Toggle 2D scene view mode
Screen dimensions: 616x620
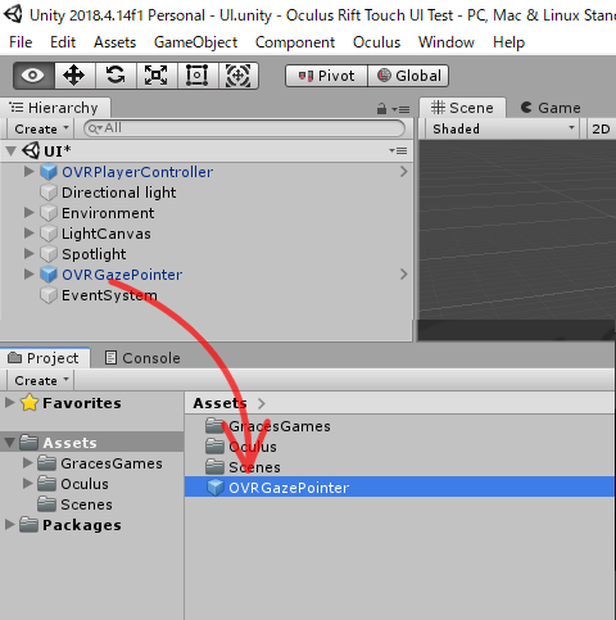point(601,129)
